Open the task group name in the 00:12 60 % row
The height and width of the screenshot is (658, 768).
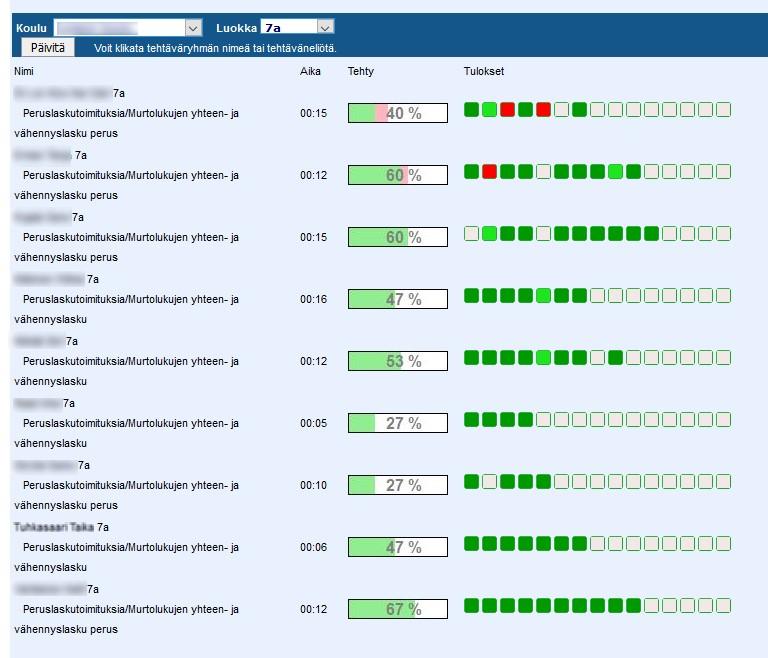click(126, 185)
